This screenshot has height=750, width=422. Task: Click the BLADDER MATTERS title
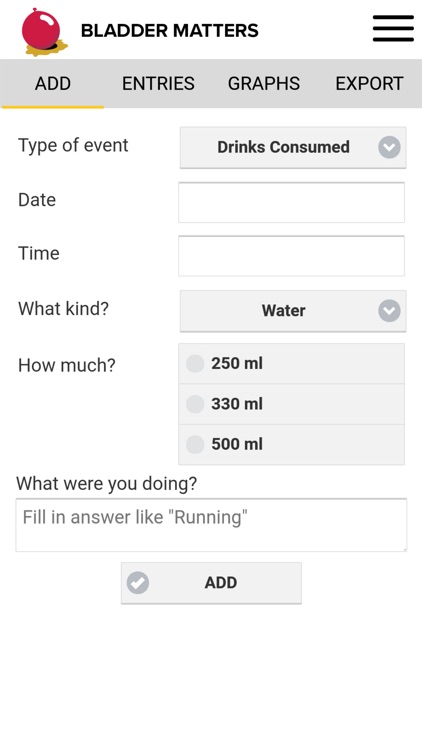coord(170,31)
